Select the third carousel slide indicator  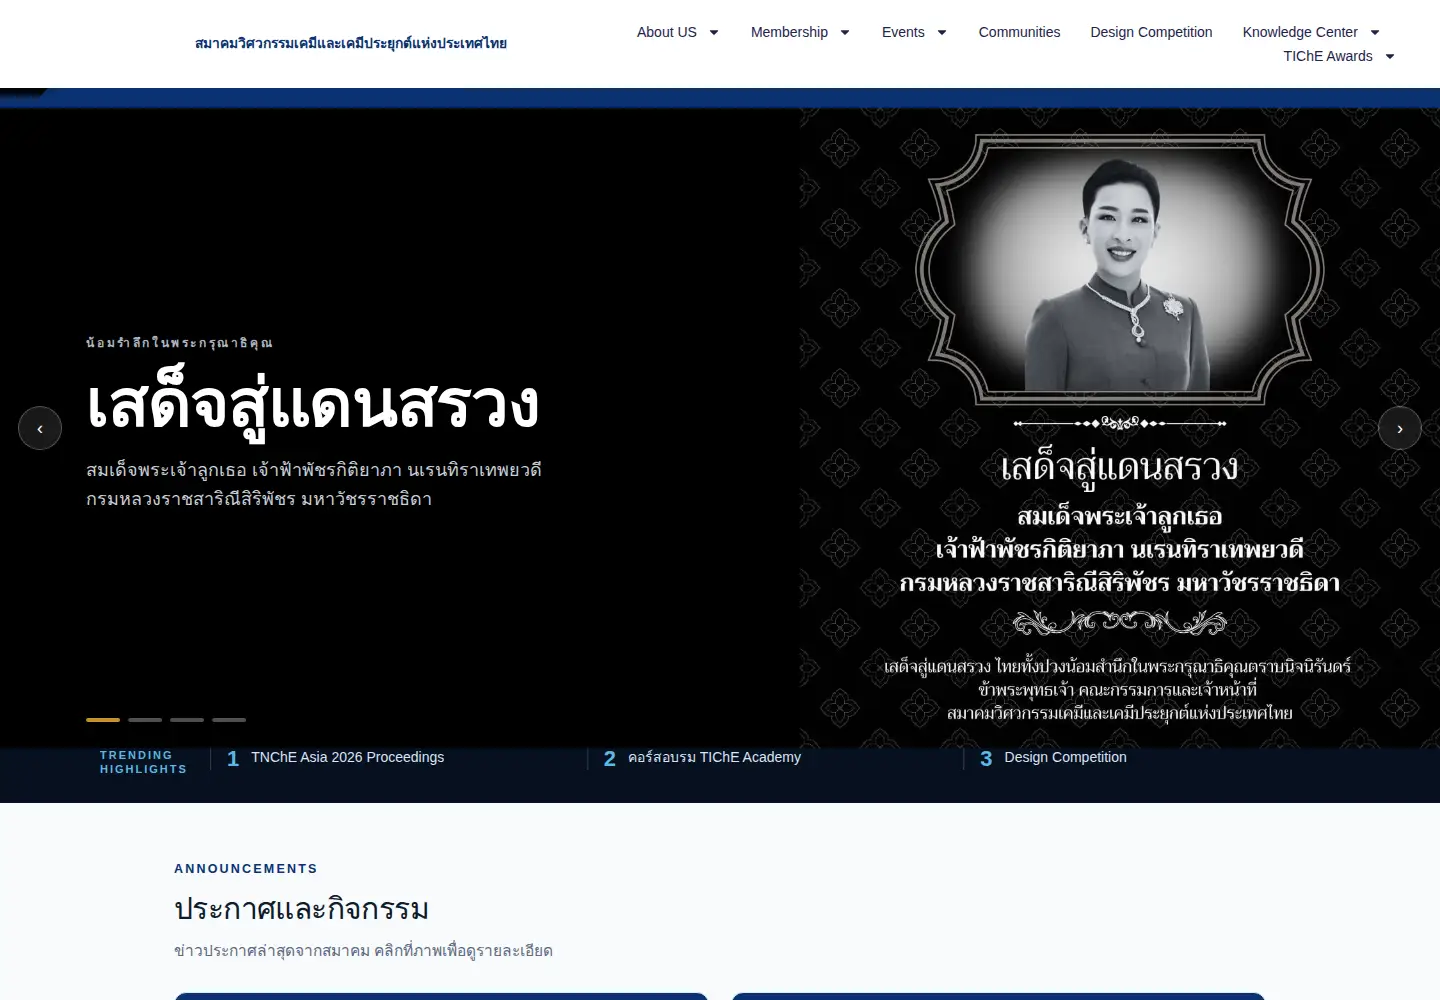pyautogui.click(x=187, y=719)
